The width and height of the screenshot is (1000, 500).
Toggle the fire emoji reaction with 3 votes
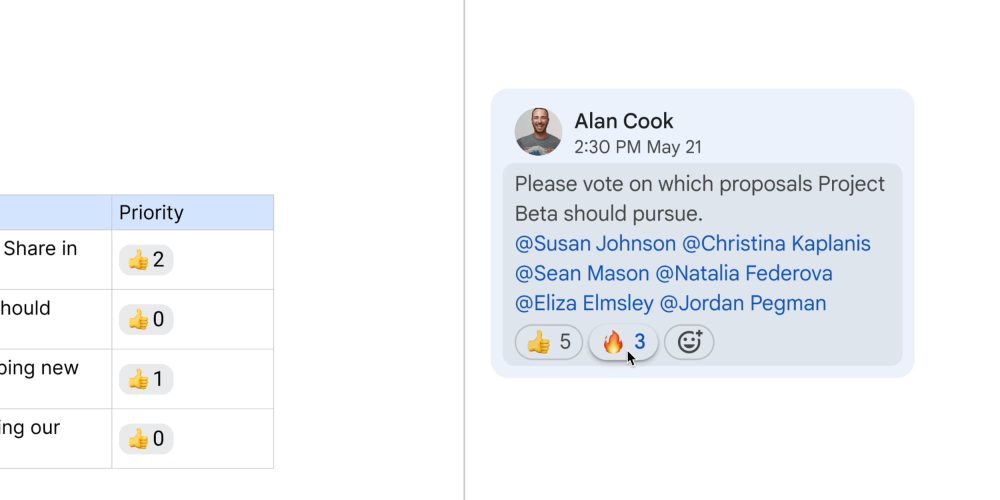pyautogui.click(x=623, y=343)
